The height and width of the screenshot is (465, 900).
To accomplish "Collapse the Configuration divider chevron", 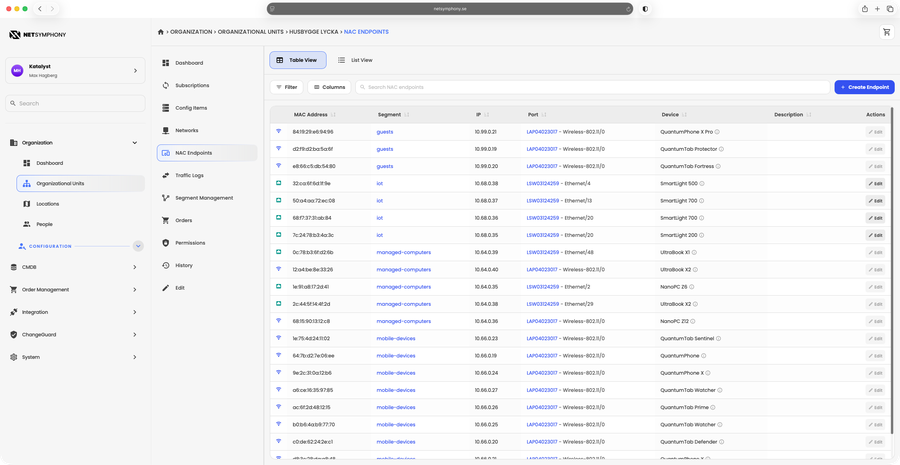I will coord(138,246).
